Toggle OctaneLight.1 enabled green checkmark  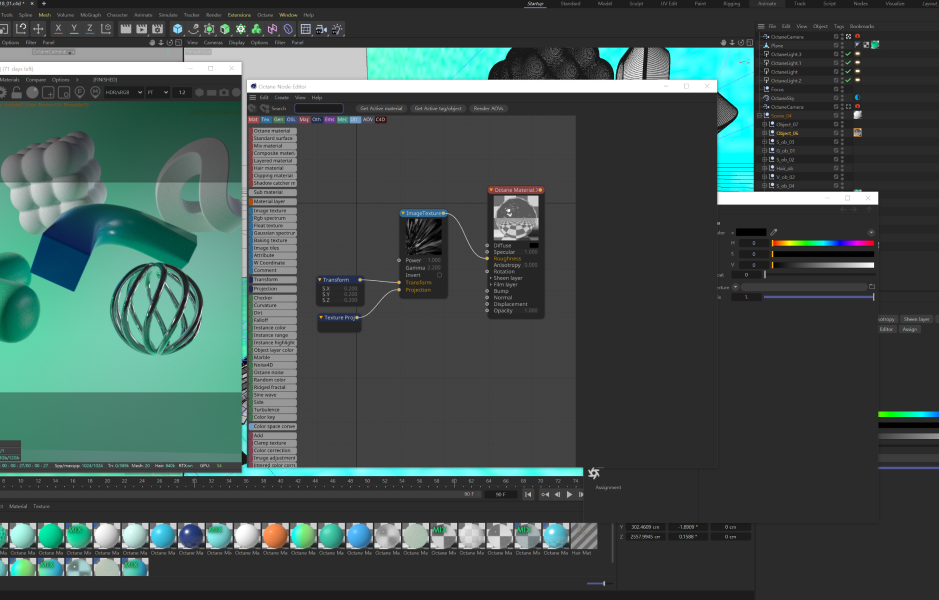click(x=848, y=63)
